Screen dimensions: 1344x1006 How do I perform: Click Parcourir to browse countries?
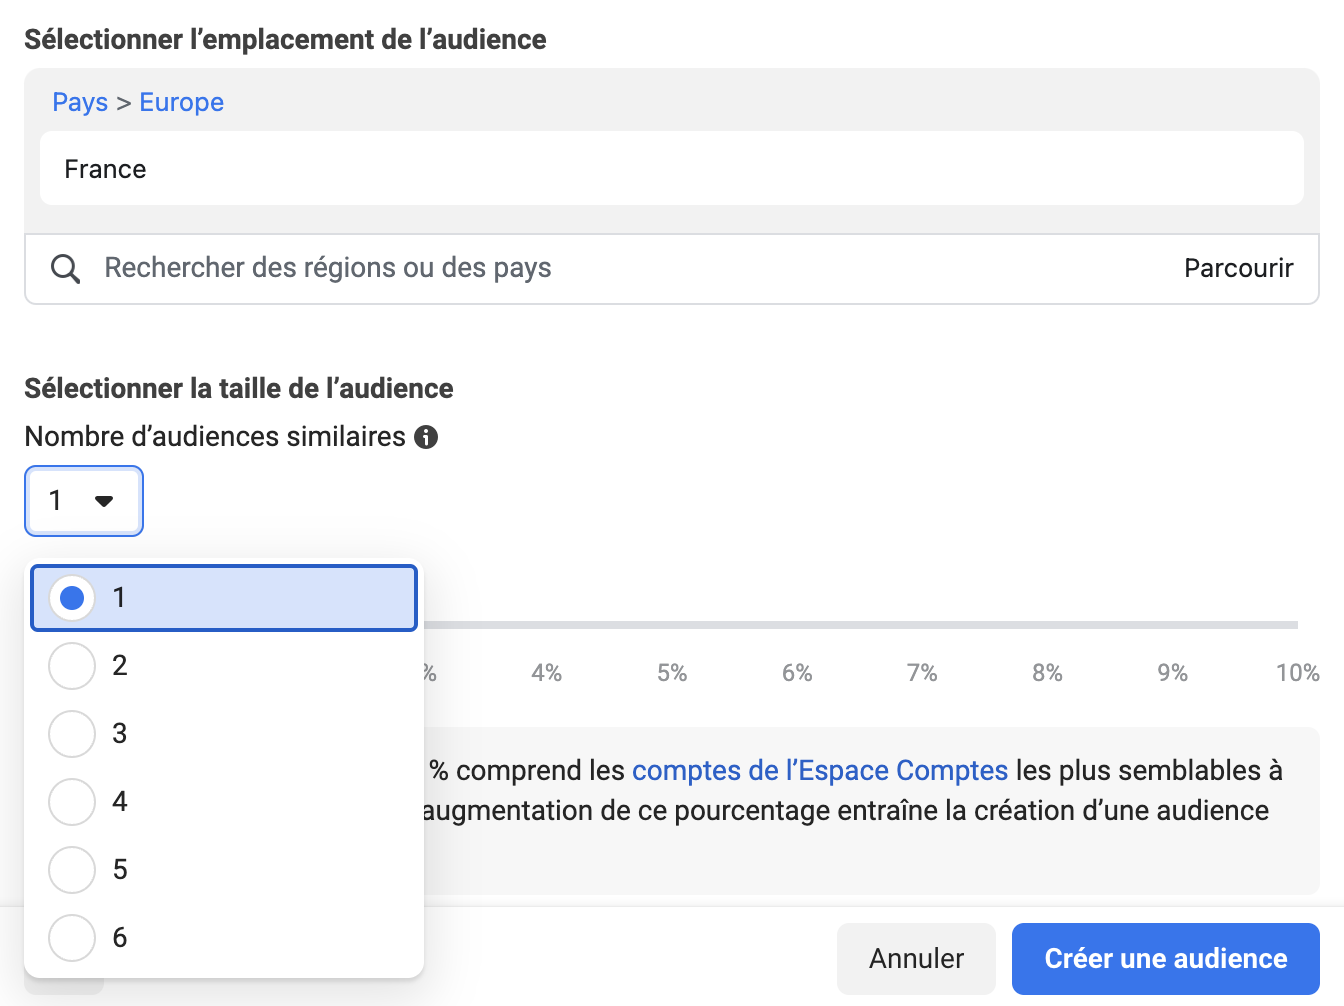point(1238,268)
